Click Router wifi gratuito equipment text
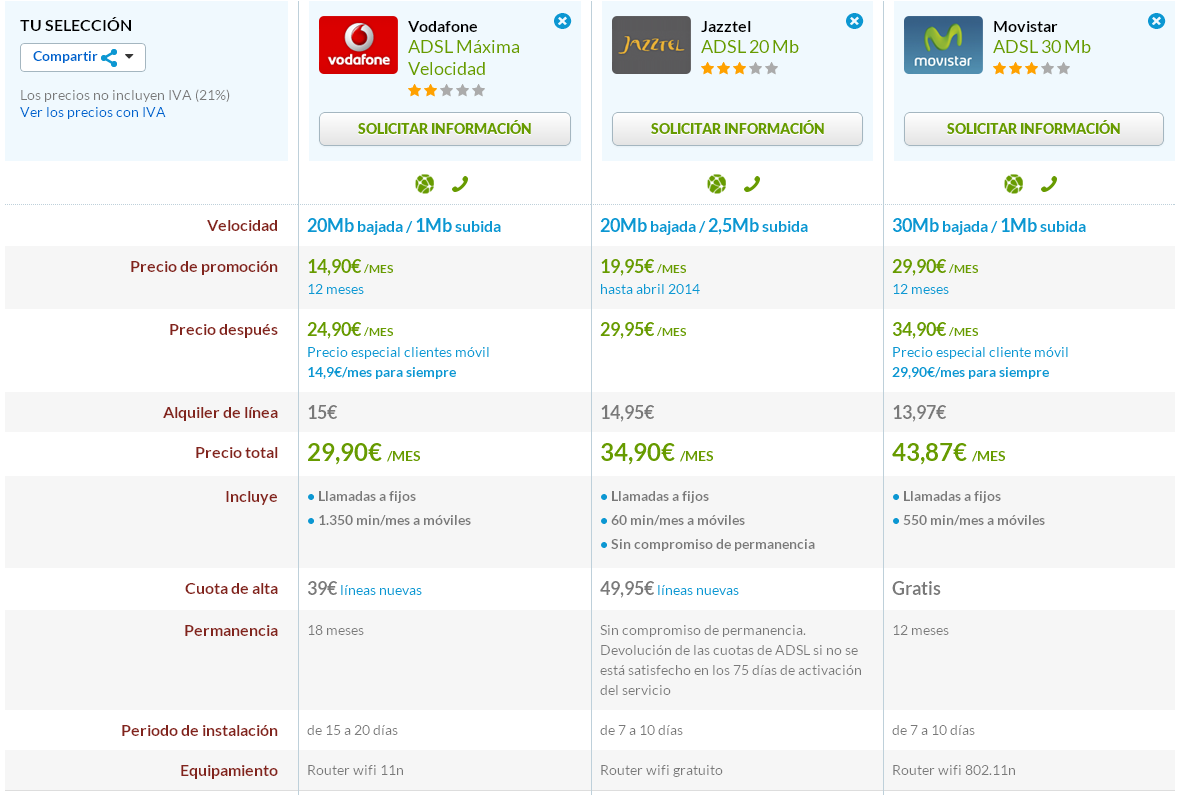Screen dimensions: 1177x795 pos(661,770)
